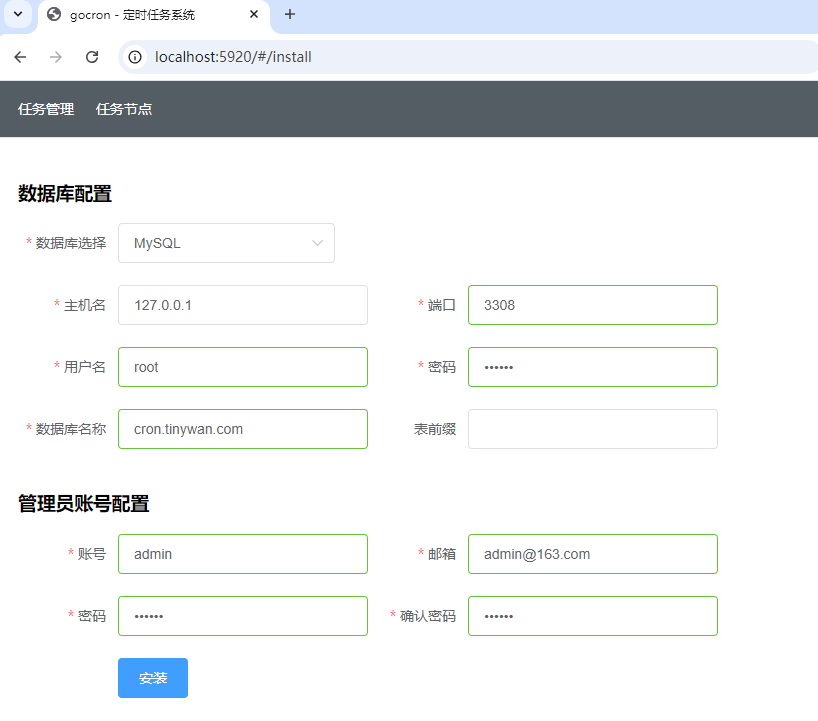Close the gocron browser tab
Image resolution: width=818 pixels, height=721 pixels.
pos(254,15)
